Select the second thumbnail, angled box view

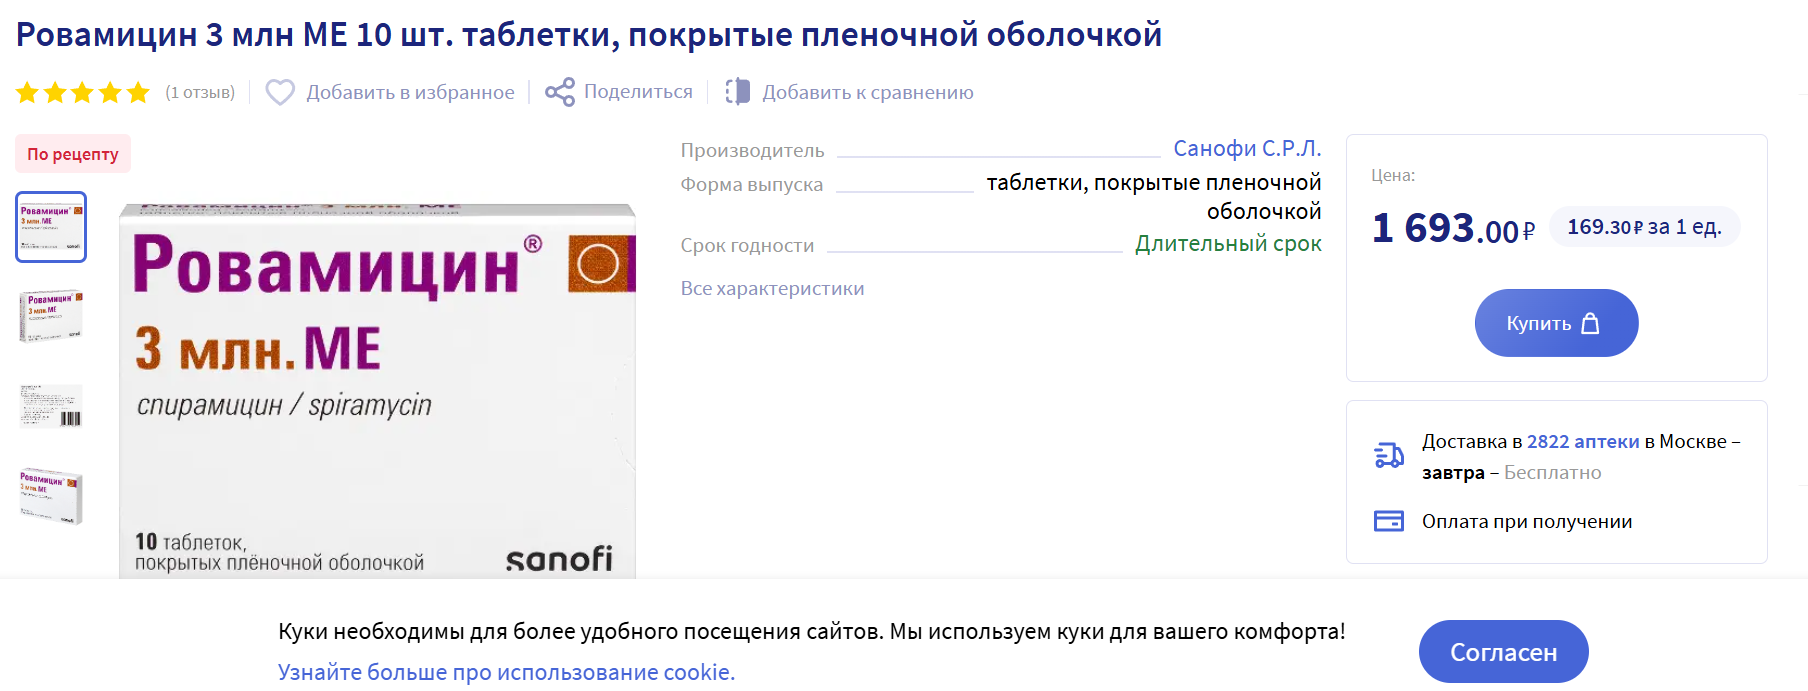tap(51, 316)
